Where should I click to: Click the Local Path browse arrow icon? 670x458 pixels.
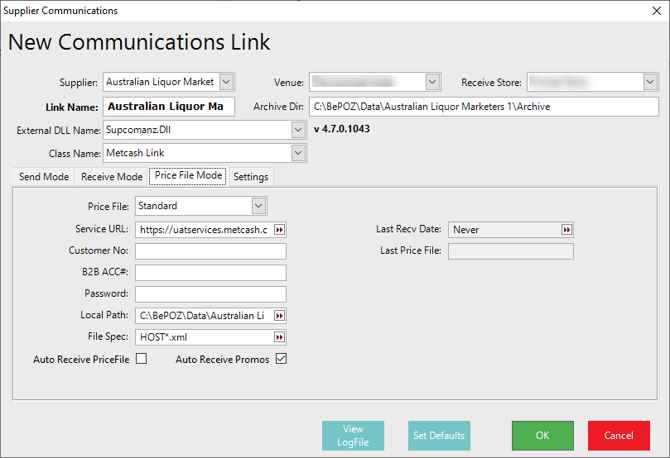pyautogui.click(x=279, y=315)
